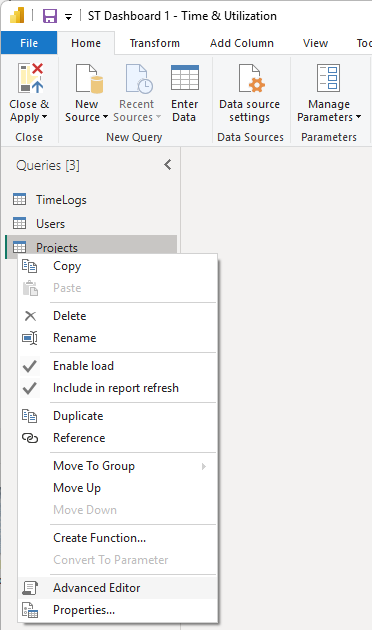
Task: Click the Queries [3] pane header
Action: coord(48,165)
